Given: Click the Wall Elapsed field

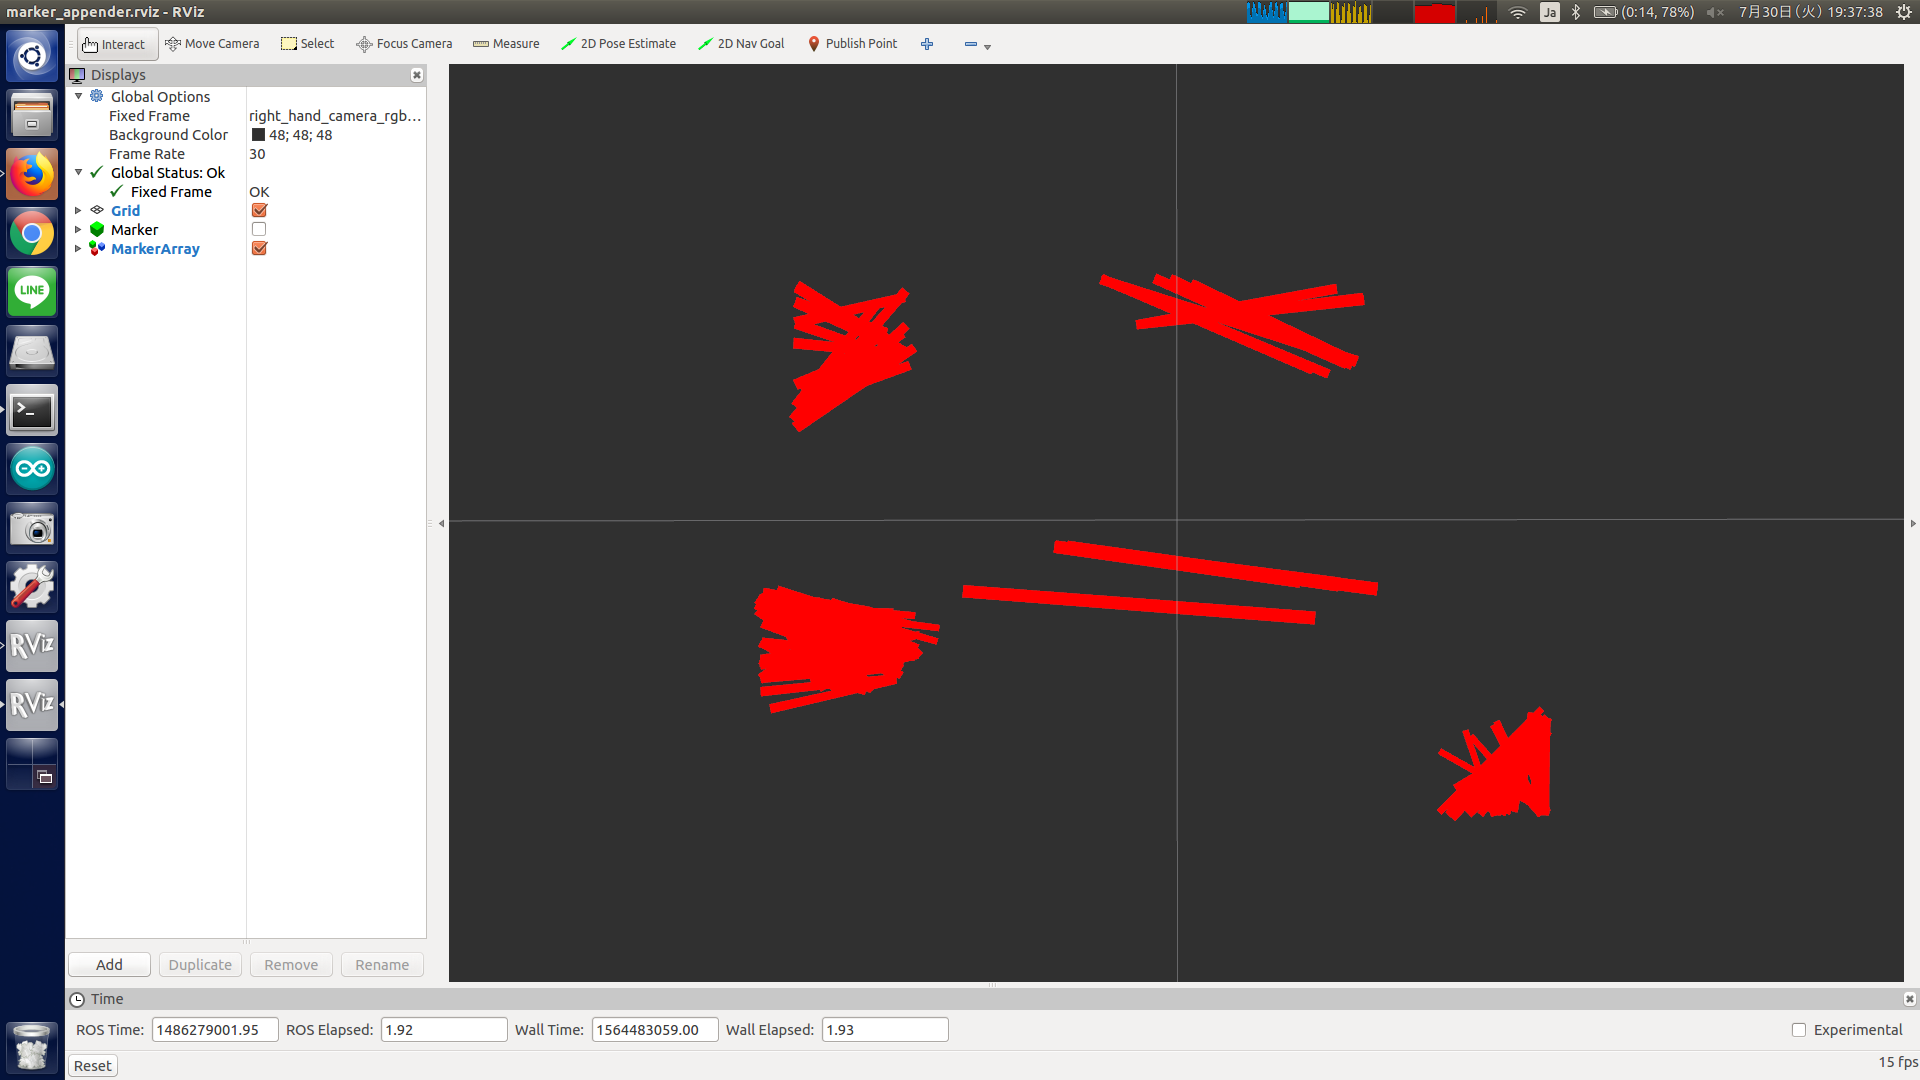Looking at the screenshot, I should pos(885,1030).
